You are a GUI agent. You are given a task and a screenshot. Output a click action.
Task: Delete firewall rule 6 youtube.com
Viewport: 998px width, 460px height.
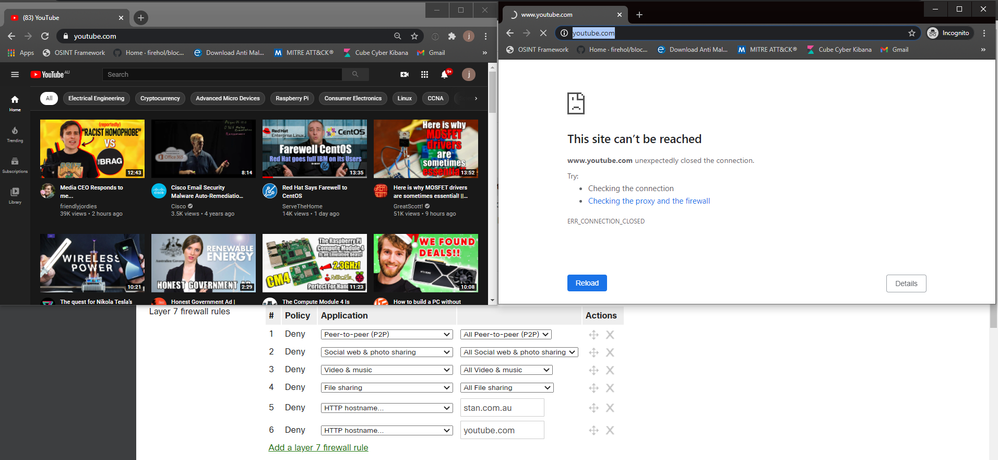(610, 430)
